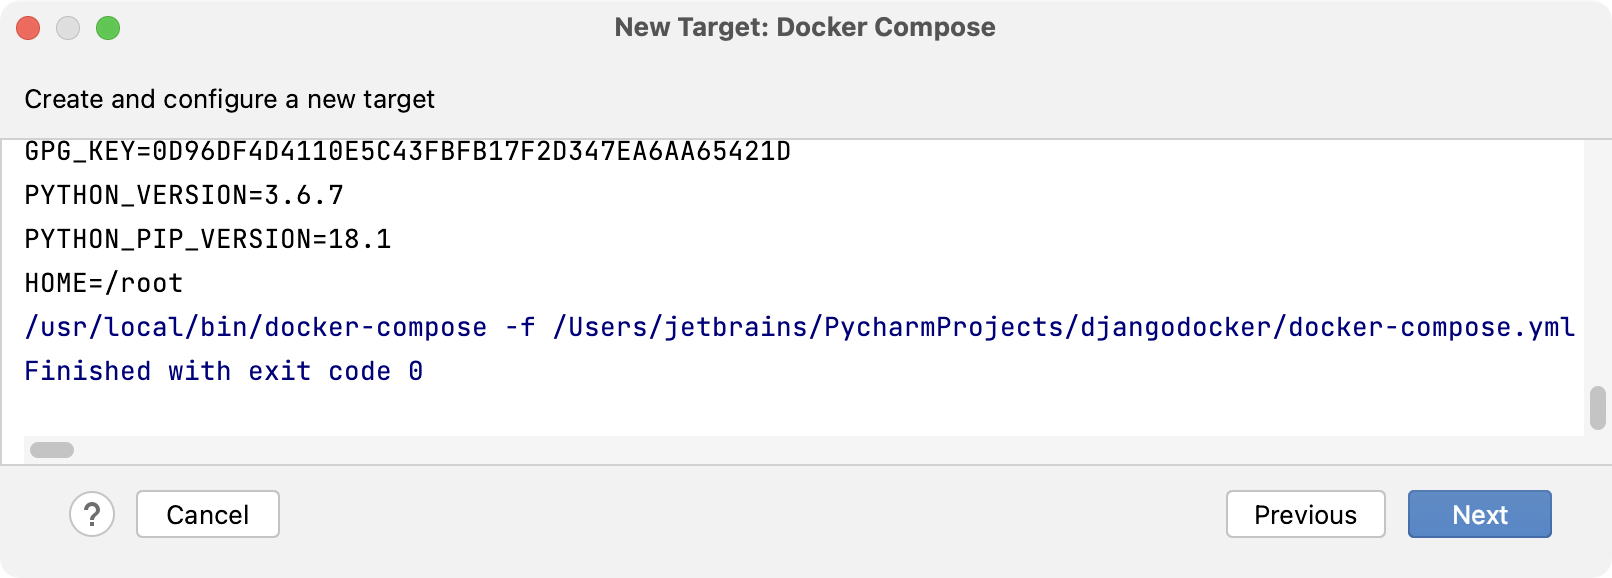Screen dimensions: 1612x578
Task: Select the line Finished with exit code 0
Action: [x=224, y=370]
